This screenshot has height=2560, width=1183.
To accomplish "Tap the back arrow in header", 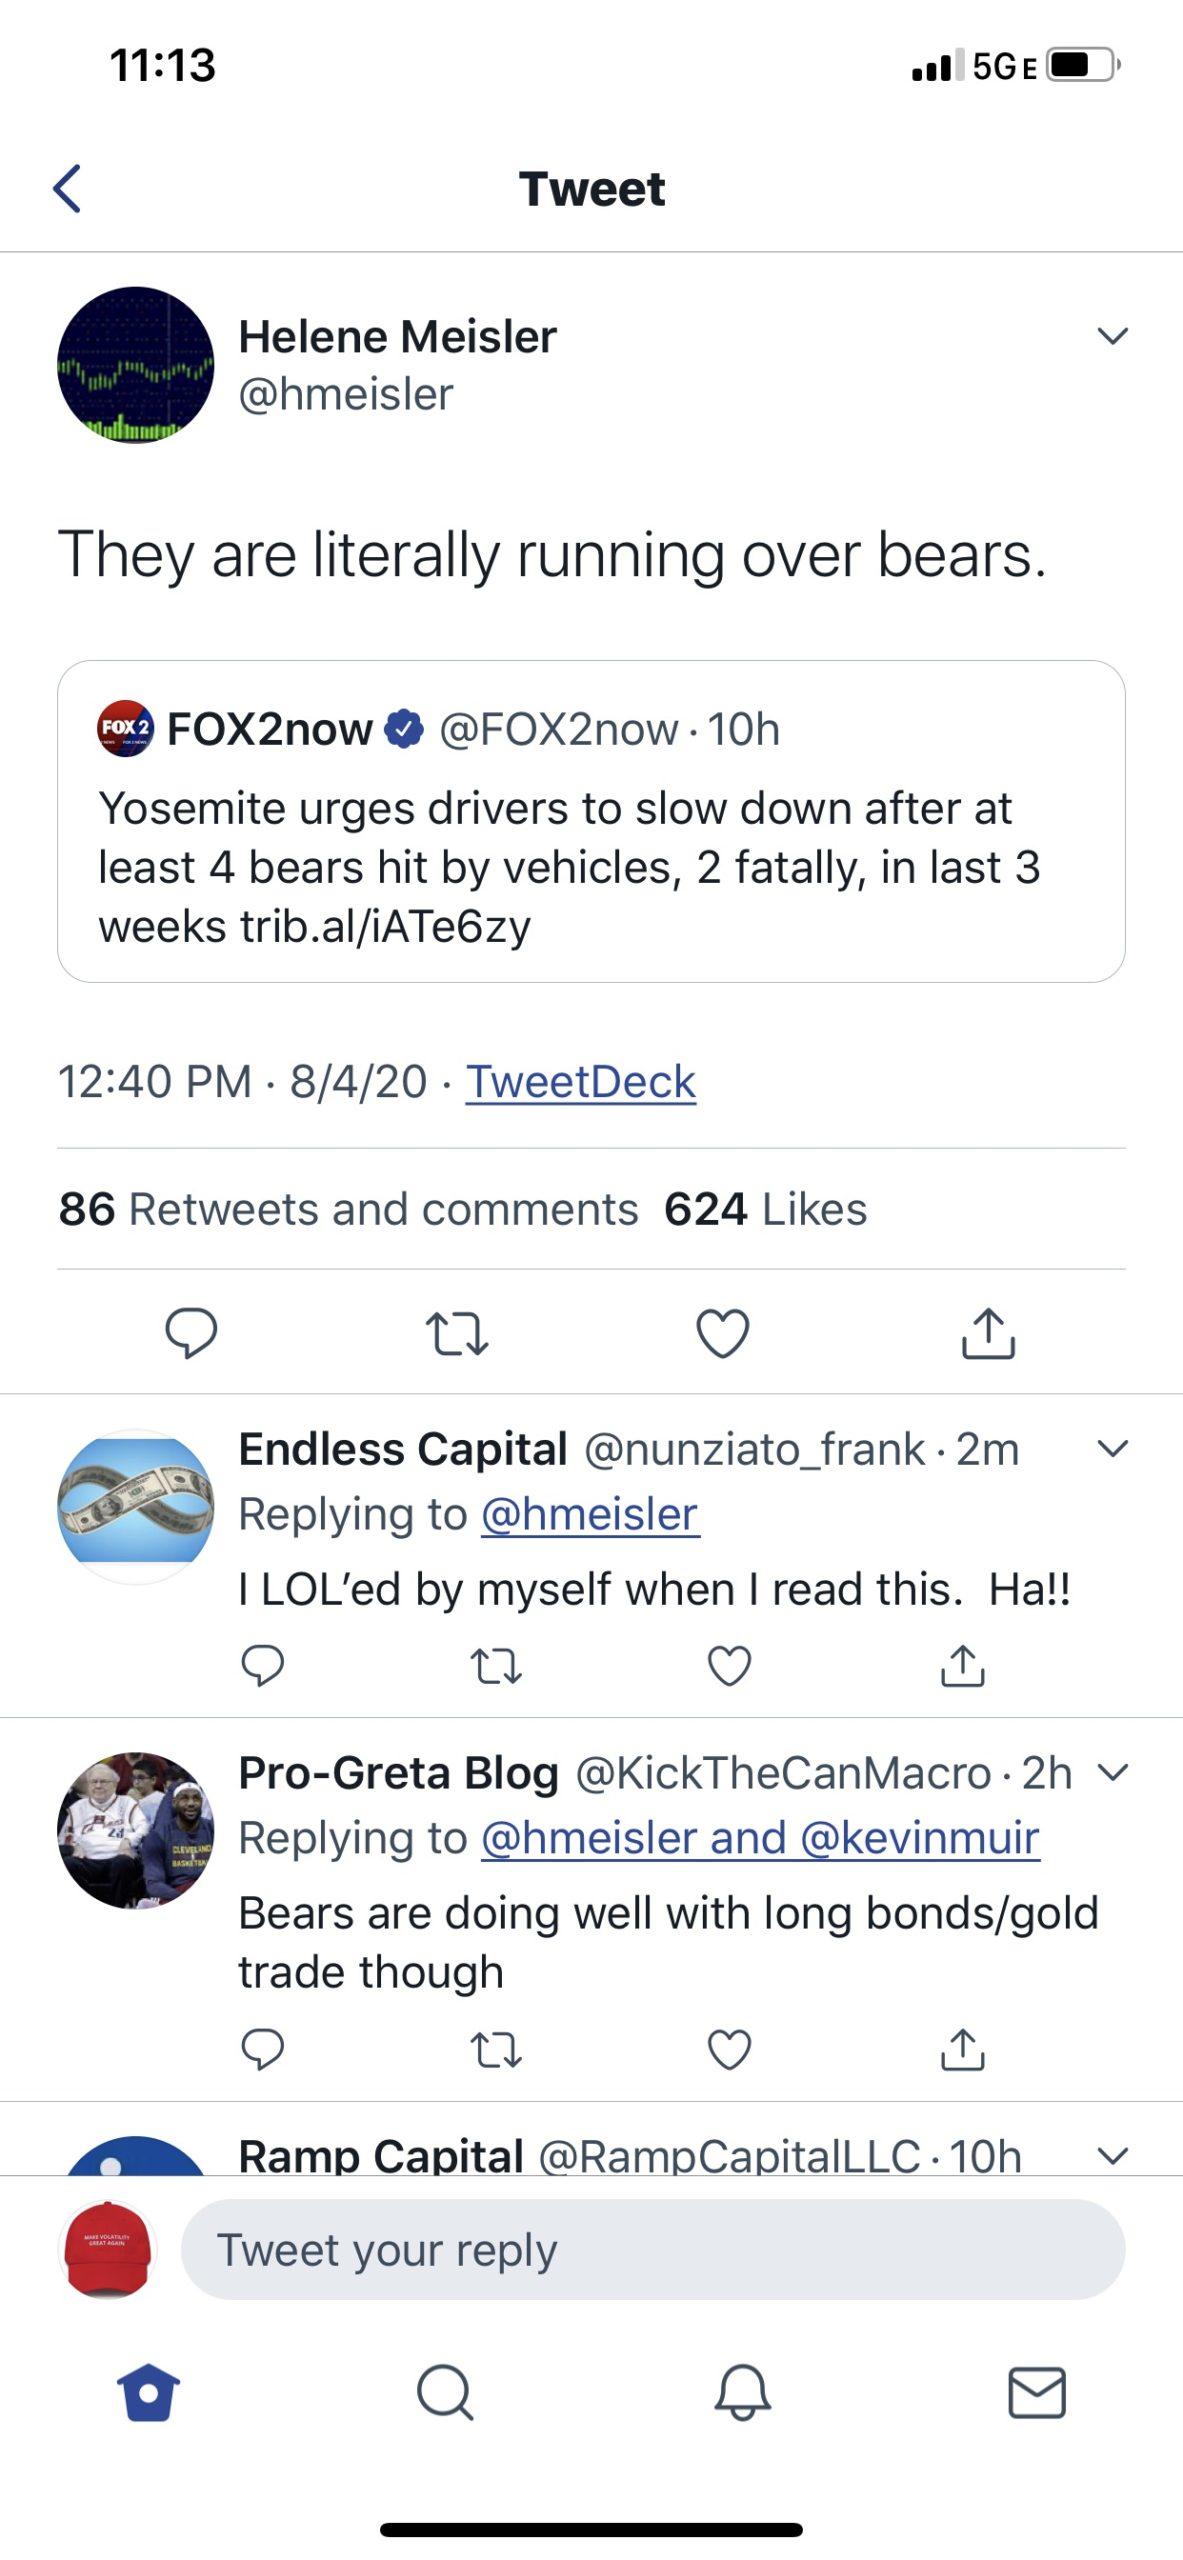I will (x=67, y=189).
